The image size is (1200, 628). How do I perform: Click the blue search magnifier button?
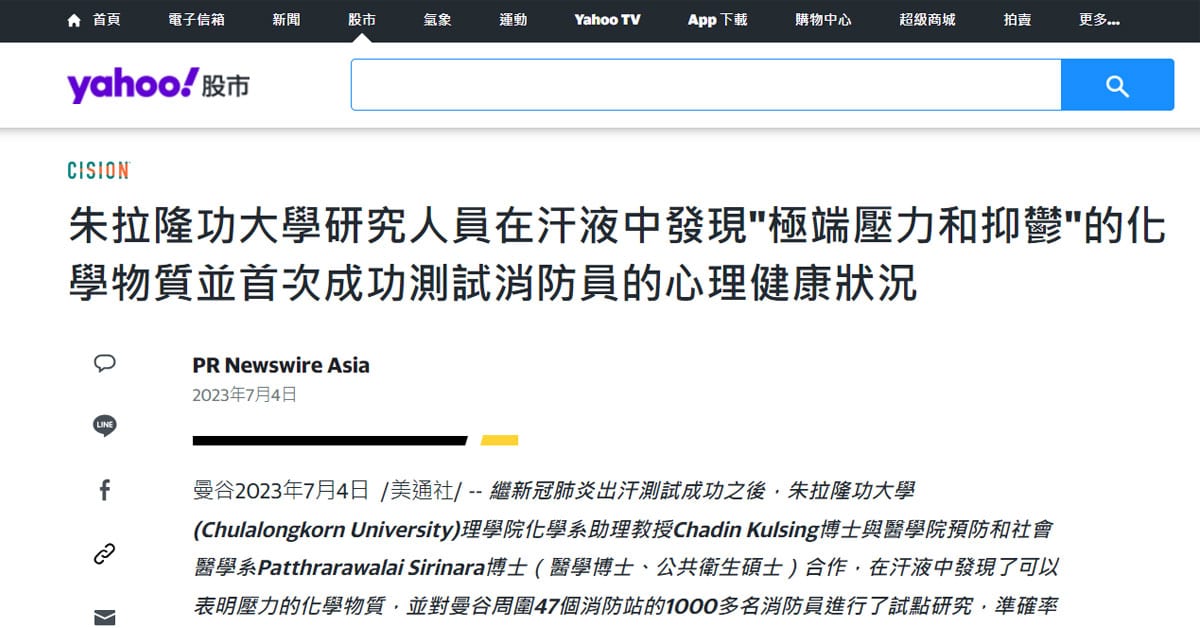tap(1117, 85)
